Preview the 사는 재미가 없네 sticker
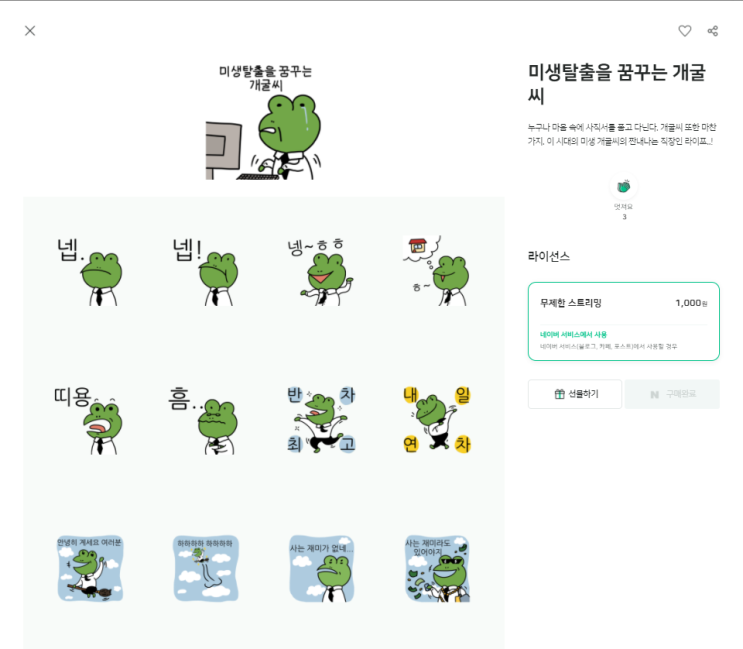The height and width of the screenshot is (649, 743). pos(322,569)
